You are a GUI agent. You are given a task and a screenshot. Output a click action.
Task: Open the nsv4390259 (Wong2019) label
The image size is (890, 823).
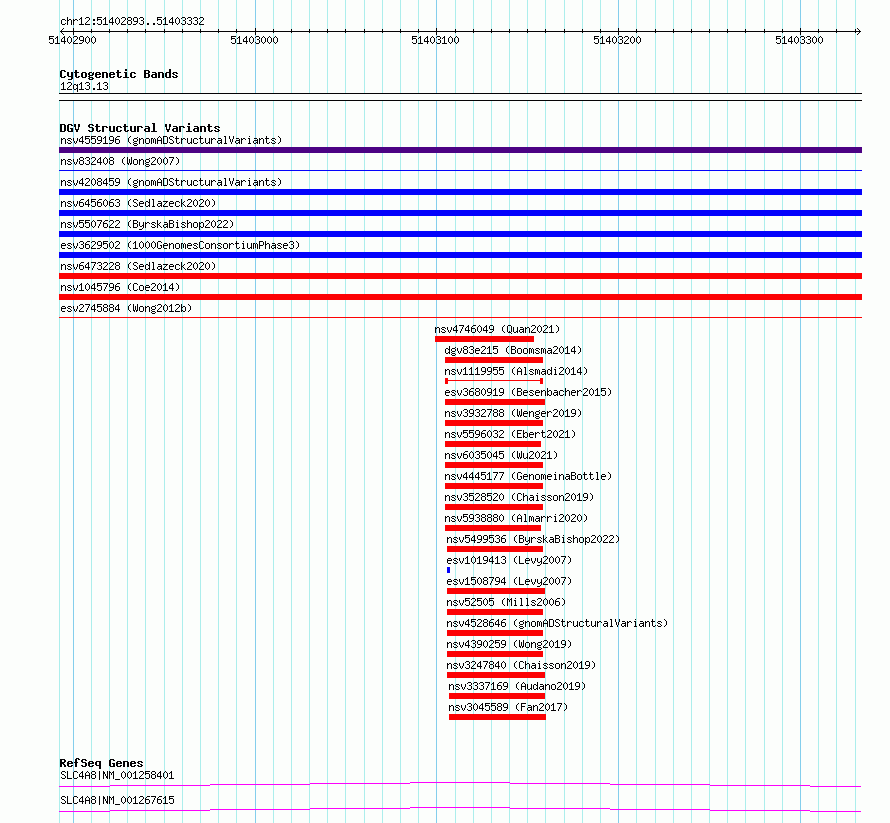[x=509, y=644]
